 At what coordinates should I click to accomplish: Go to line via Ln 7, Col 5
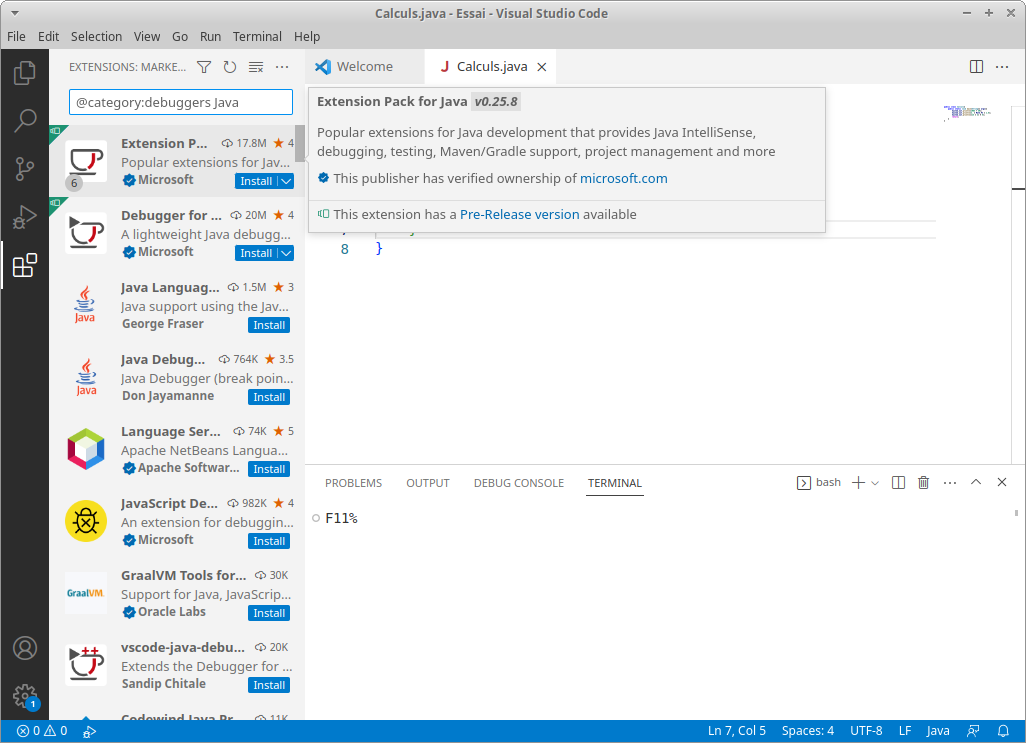[x=737, y=731]
